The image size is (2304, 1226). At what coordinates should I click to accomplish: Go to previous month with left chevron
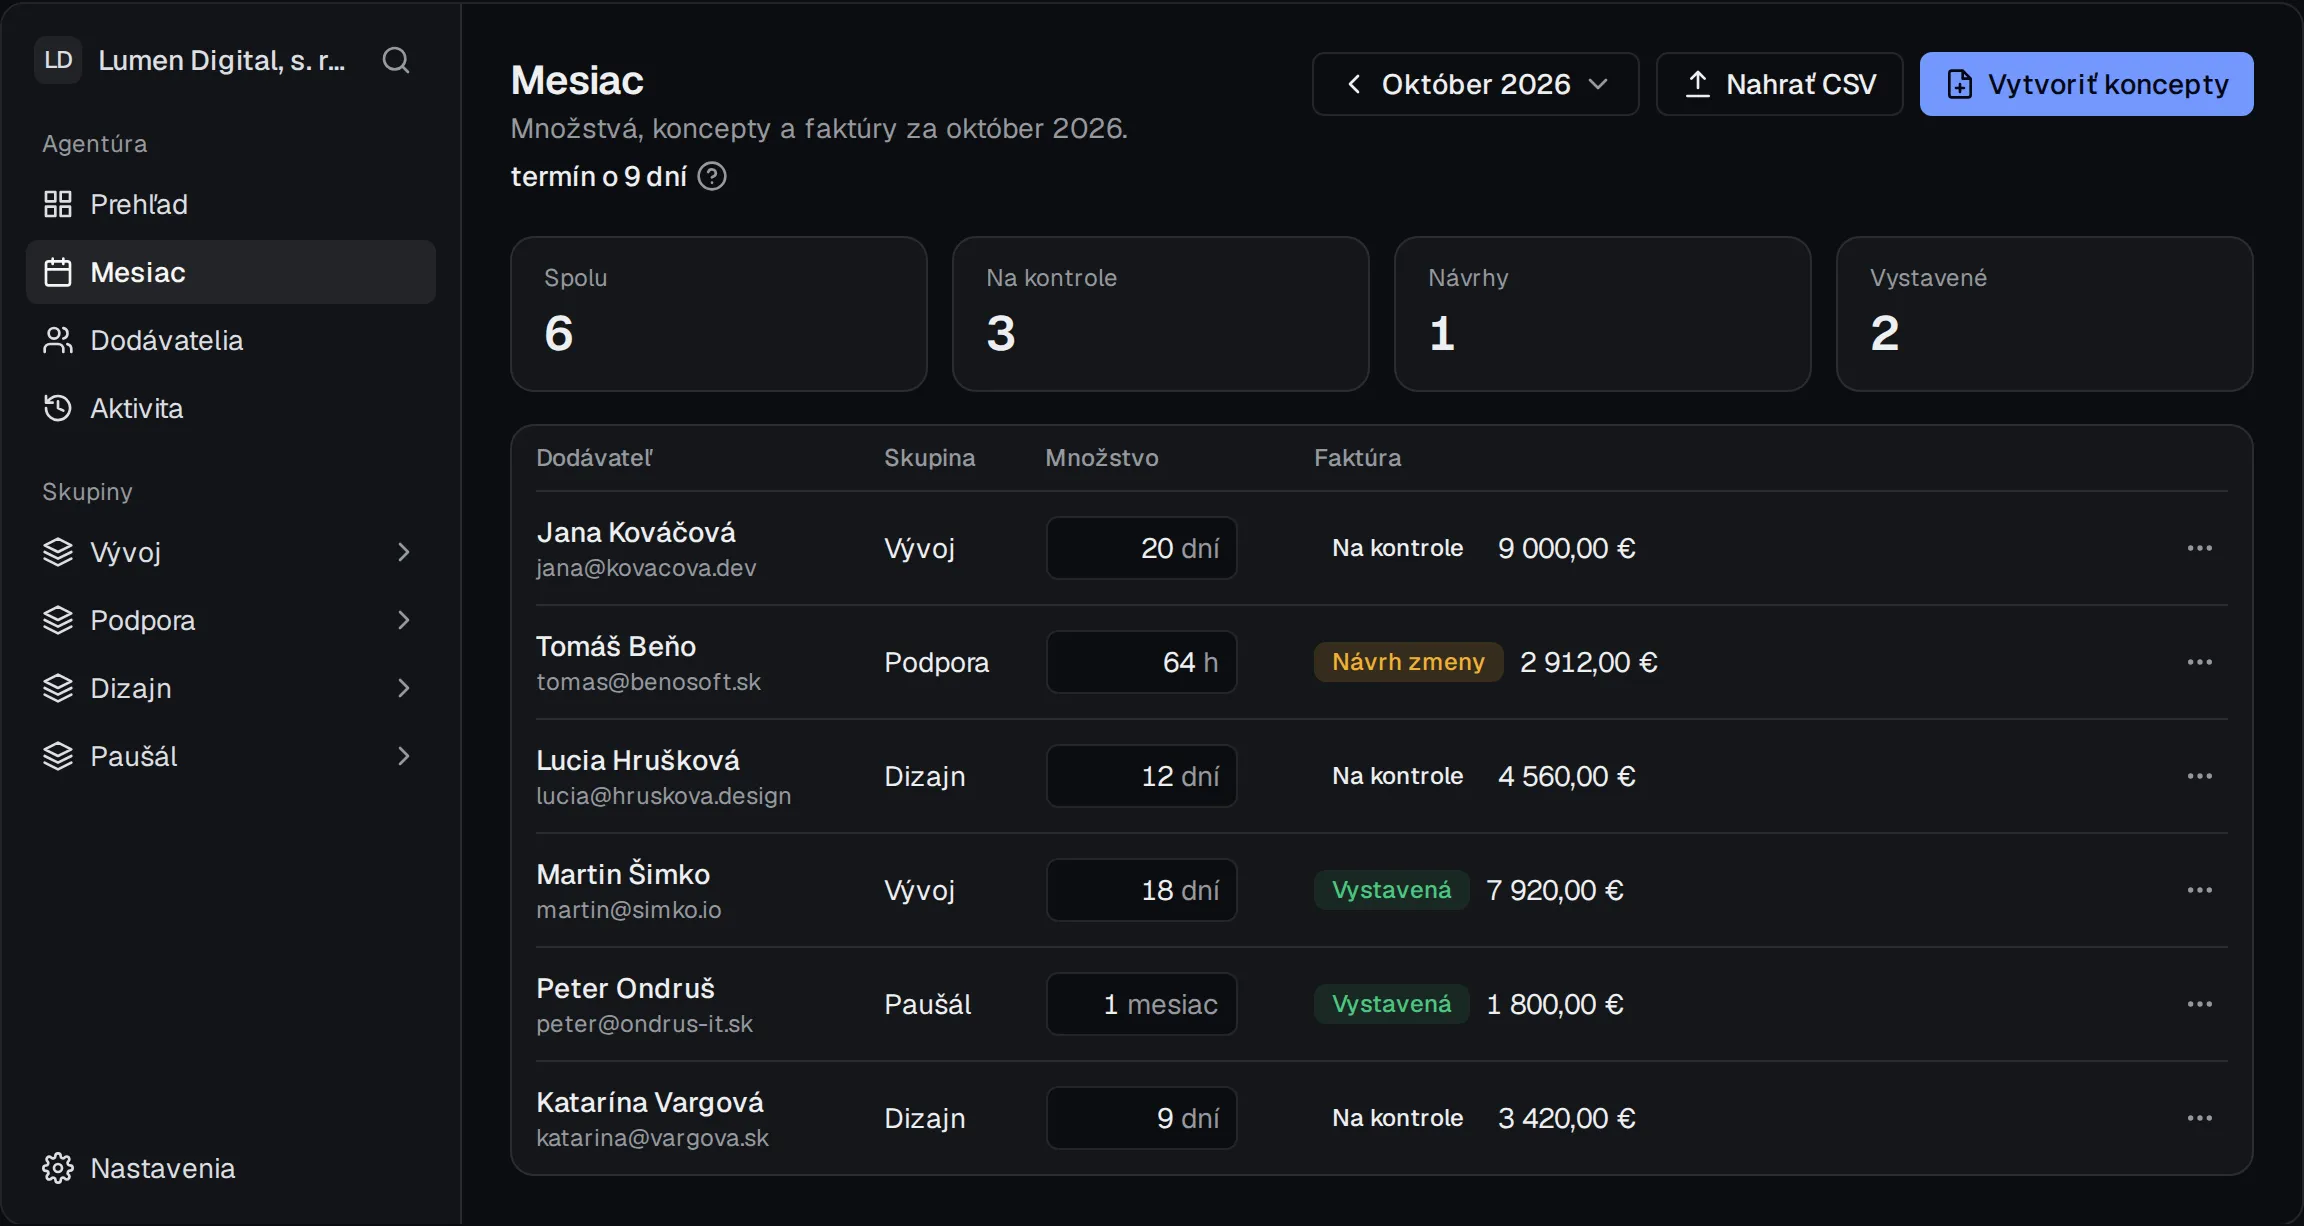pyautogui.click(x=1354, y=84)
